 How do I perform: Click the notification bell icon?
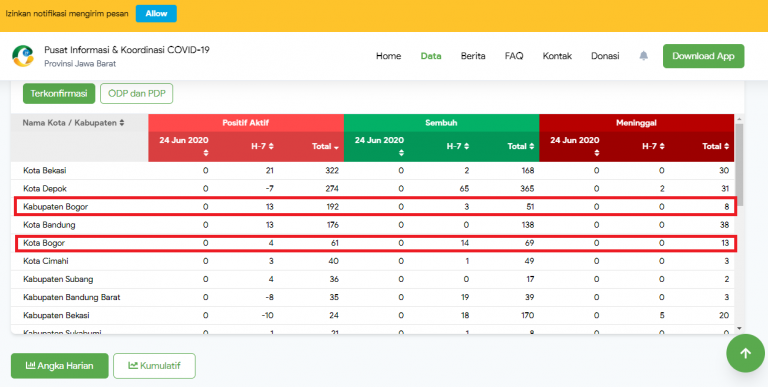click(644, 56)
